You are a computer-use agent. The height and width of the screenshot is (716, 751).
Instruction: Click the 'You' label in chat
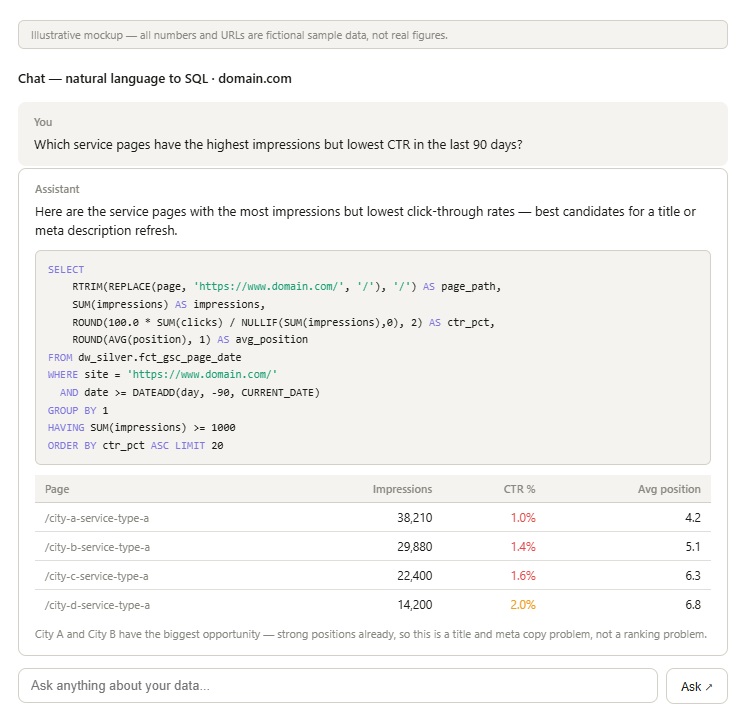click(43, 122)
